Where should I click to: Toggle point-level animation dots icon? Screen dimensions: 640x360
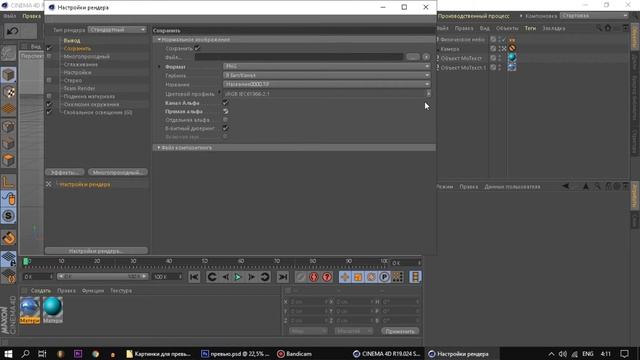(398, 277)
